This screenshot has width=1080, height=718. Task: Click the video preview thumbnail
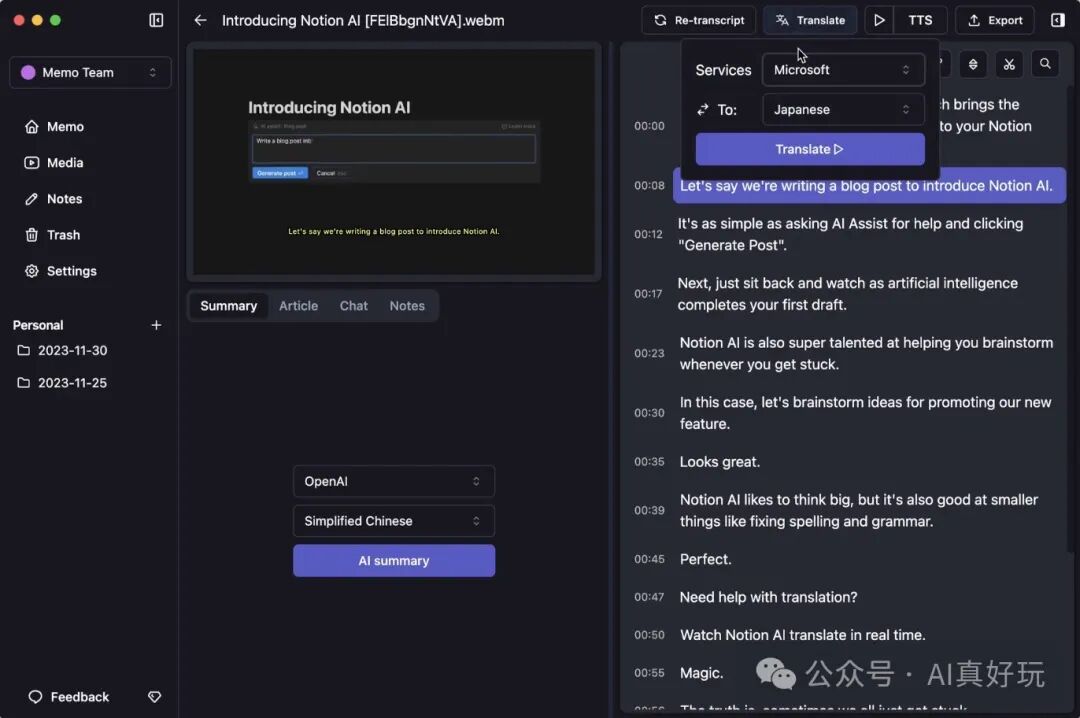tap(394, 162)
